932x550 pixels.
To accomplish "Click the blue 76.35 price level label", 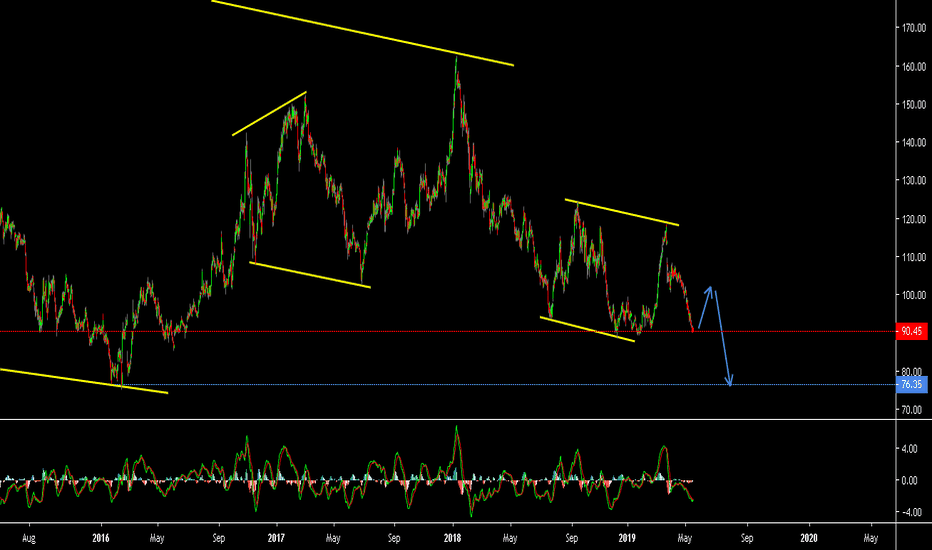I will pos(911,385).
